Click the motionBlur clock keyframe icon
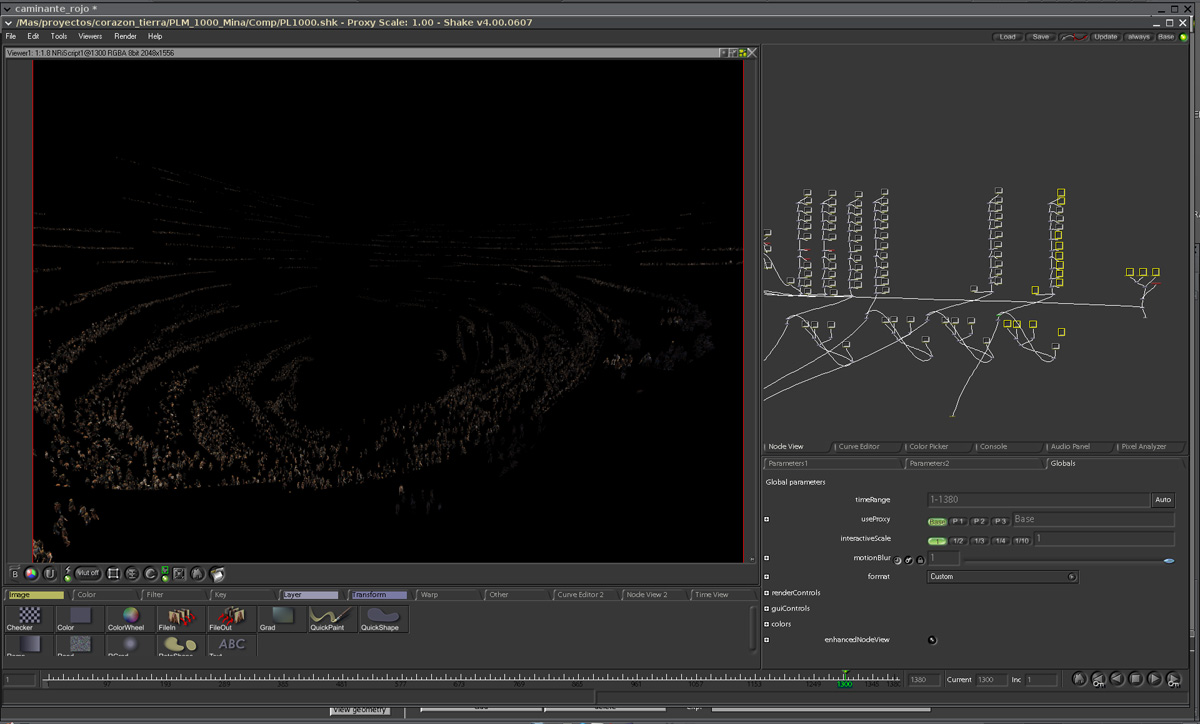Viewport: 1200px width, 724px height. 898,560
